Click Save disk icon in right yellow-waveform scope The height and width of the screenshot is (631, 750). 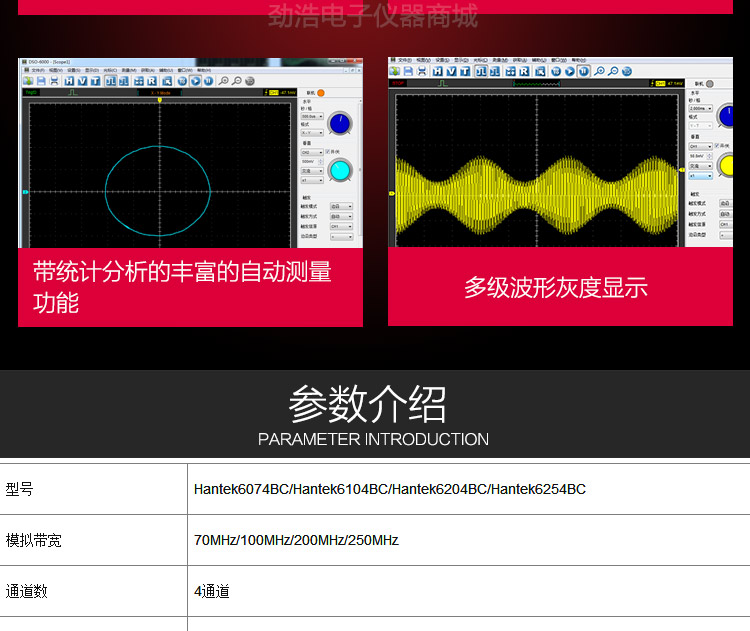[408, 71]
